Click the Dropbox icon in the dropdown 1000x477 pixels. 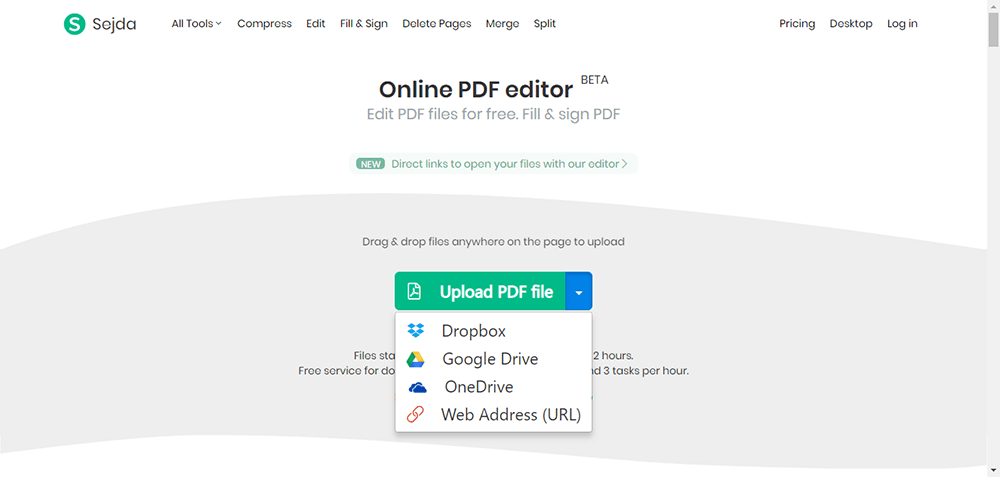416,331
